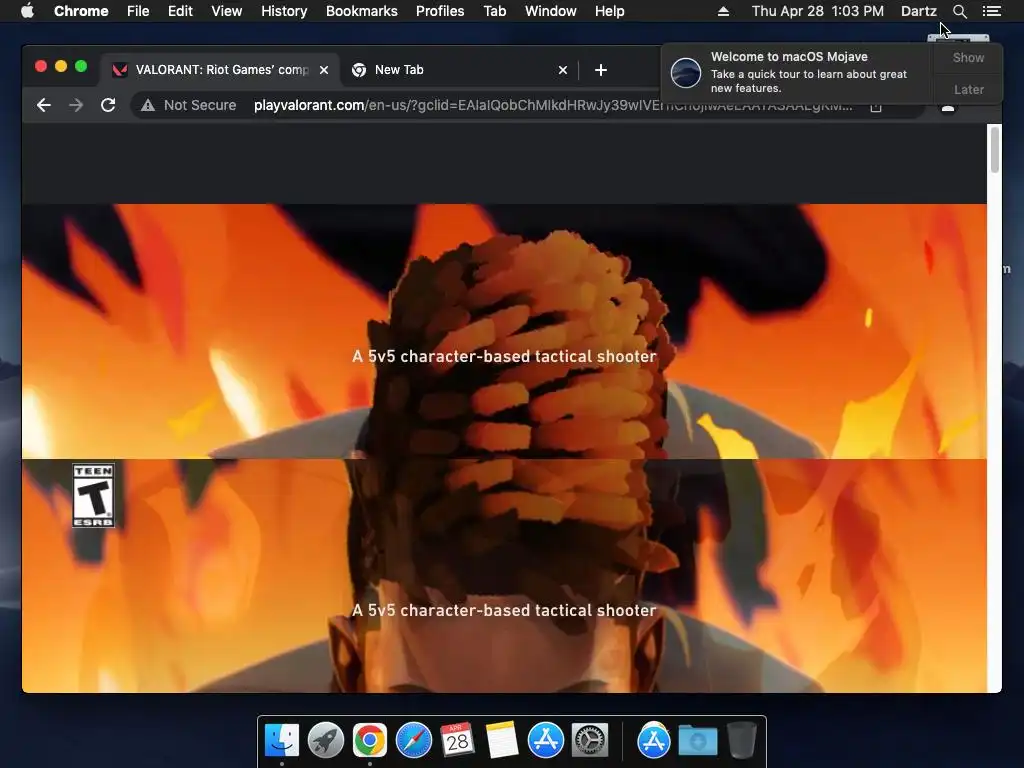This screenshot has height=768, width=1024.
Task: Open Notification Center list icon
Action: [x=991, y=11]
